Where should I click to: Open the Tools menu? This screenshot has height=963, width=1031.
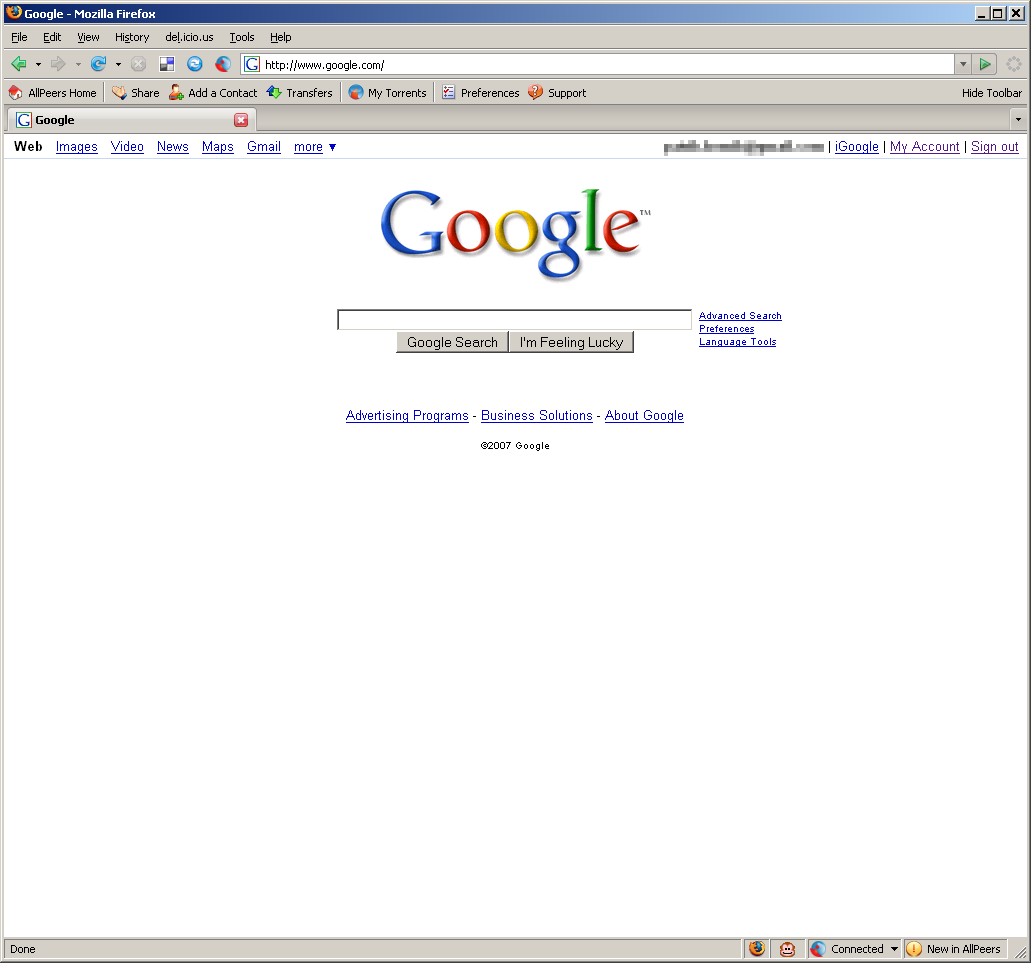click(242, 37)
